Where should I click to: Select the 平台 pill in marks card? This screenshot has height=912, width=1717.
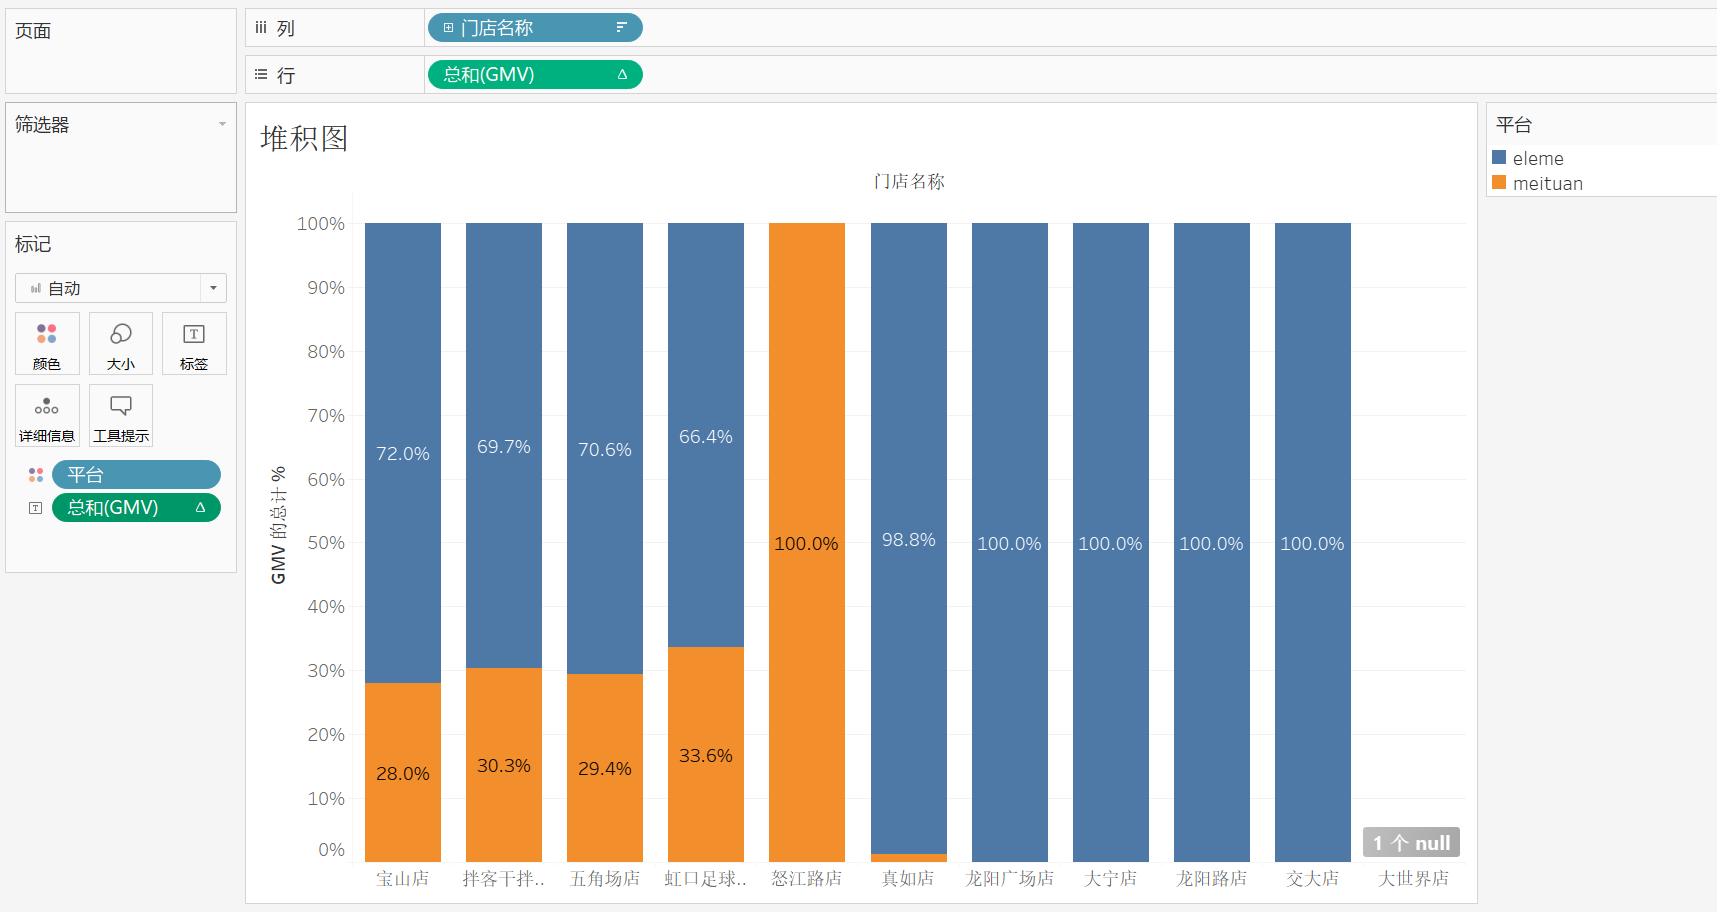click(x=136, y=475)
